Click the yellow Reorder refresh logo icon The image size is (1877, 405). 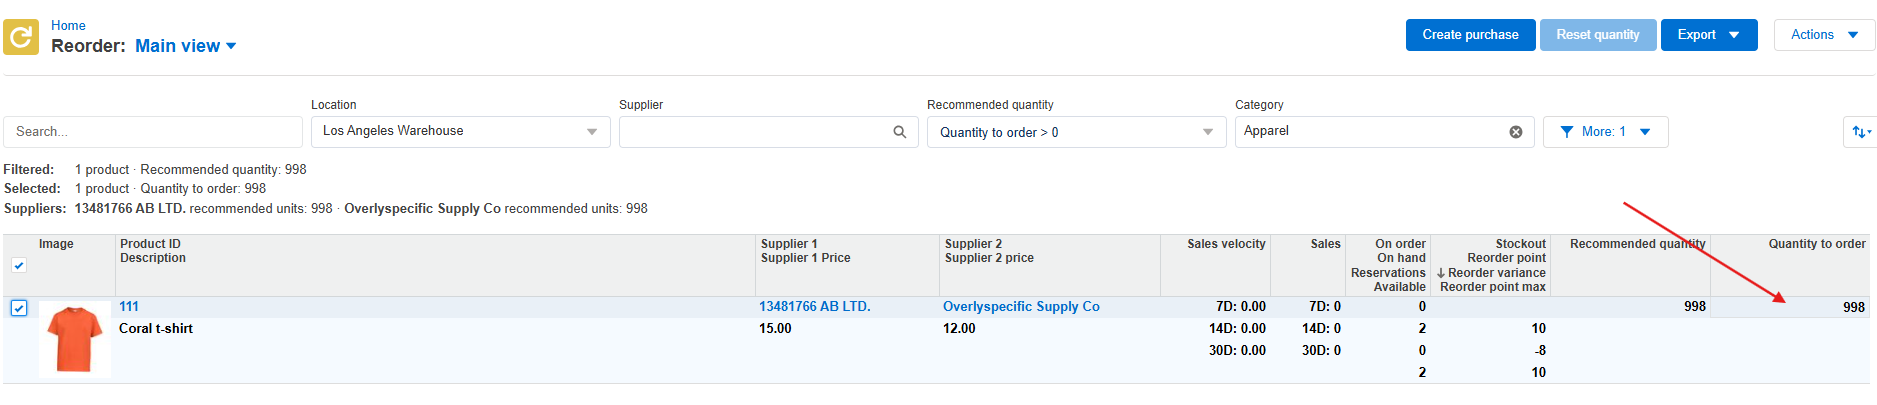point(21,37)
